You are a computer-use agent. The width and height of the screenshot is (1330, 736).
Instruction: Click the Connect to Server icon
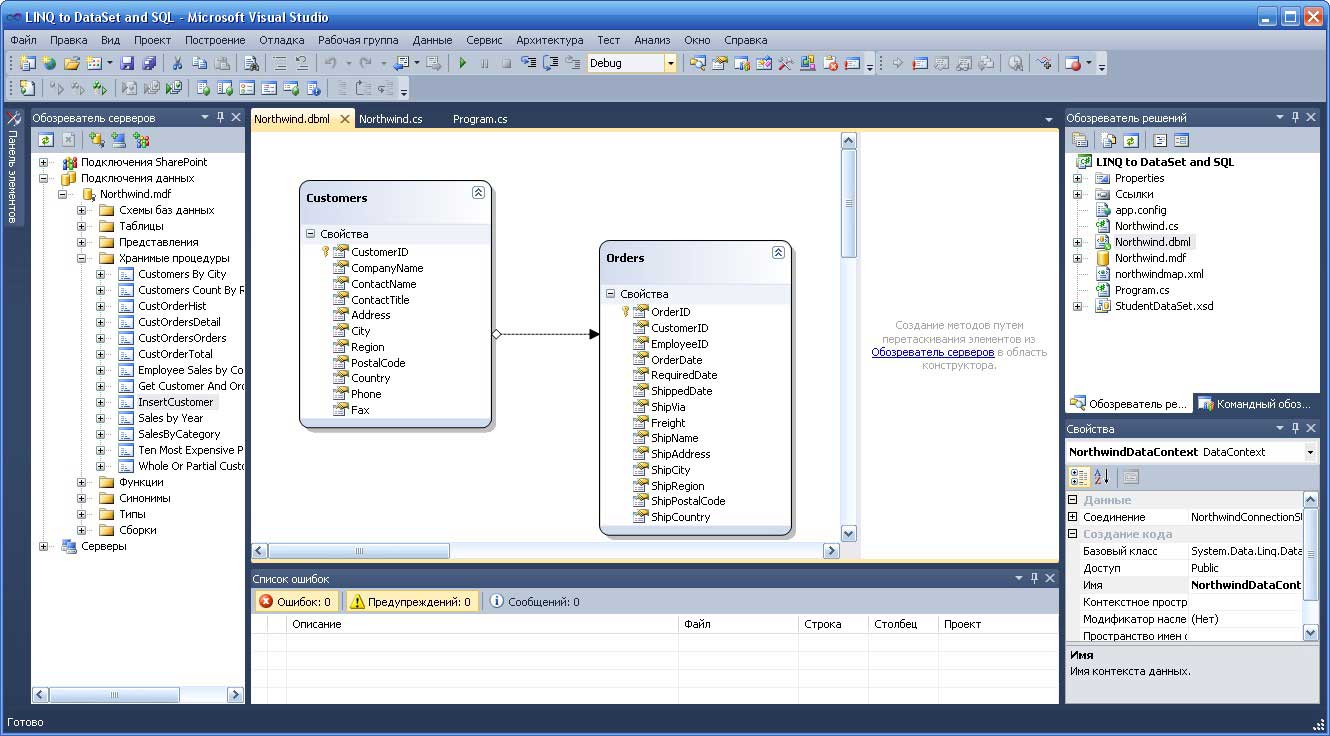coord(119,140)
